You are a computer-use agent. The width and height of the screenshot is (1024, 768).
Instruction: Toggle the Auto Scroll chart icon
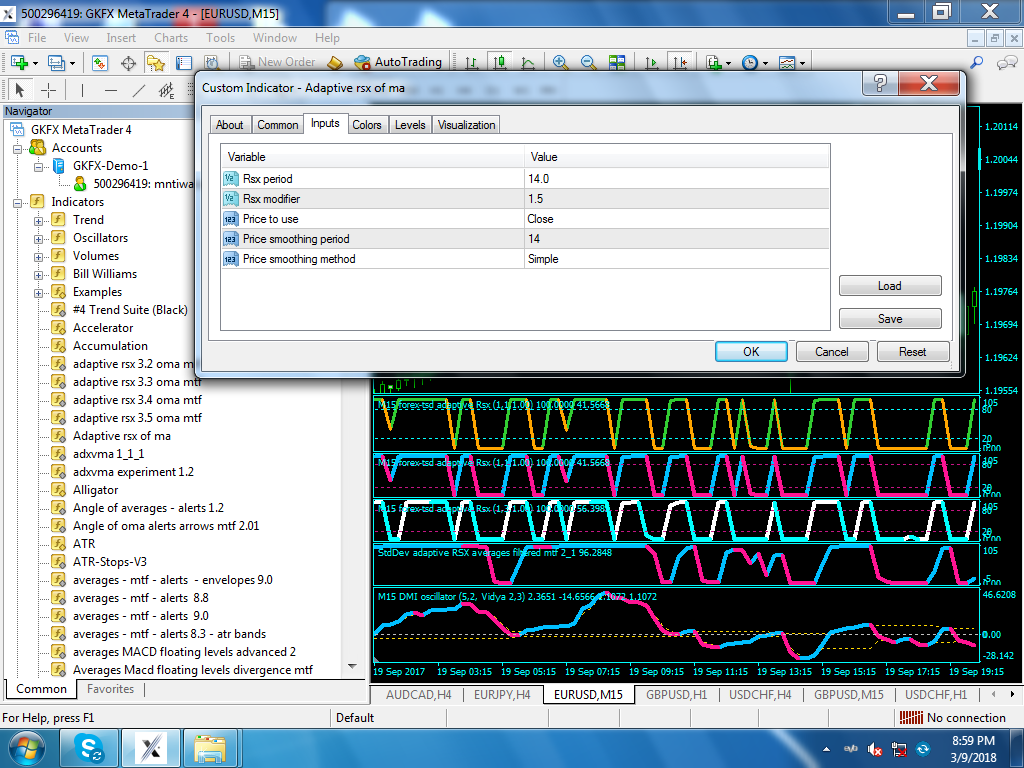click(x=652, y=62)
